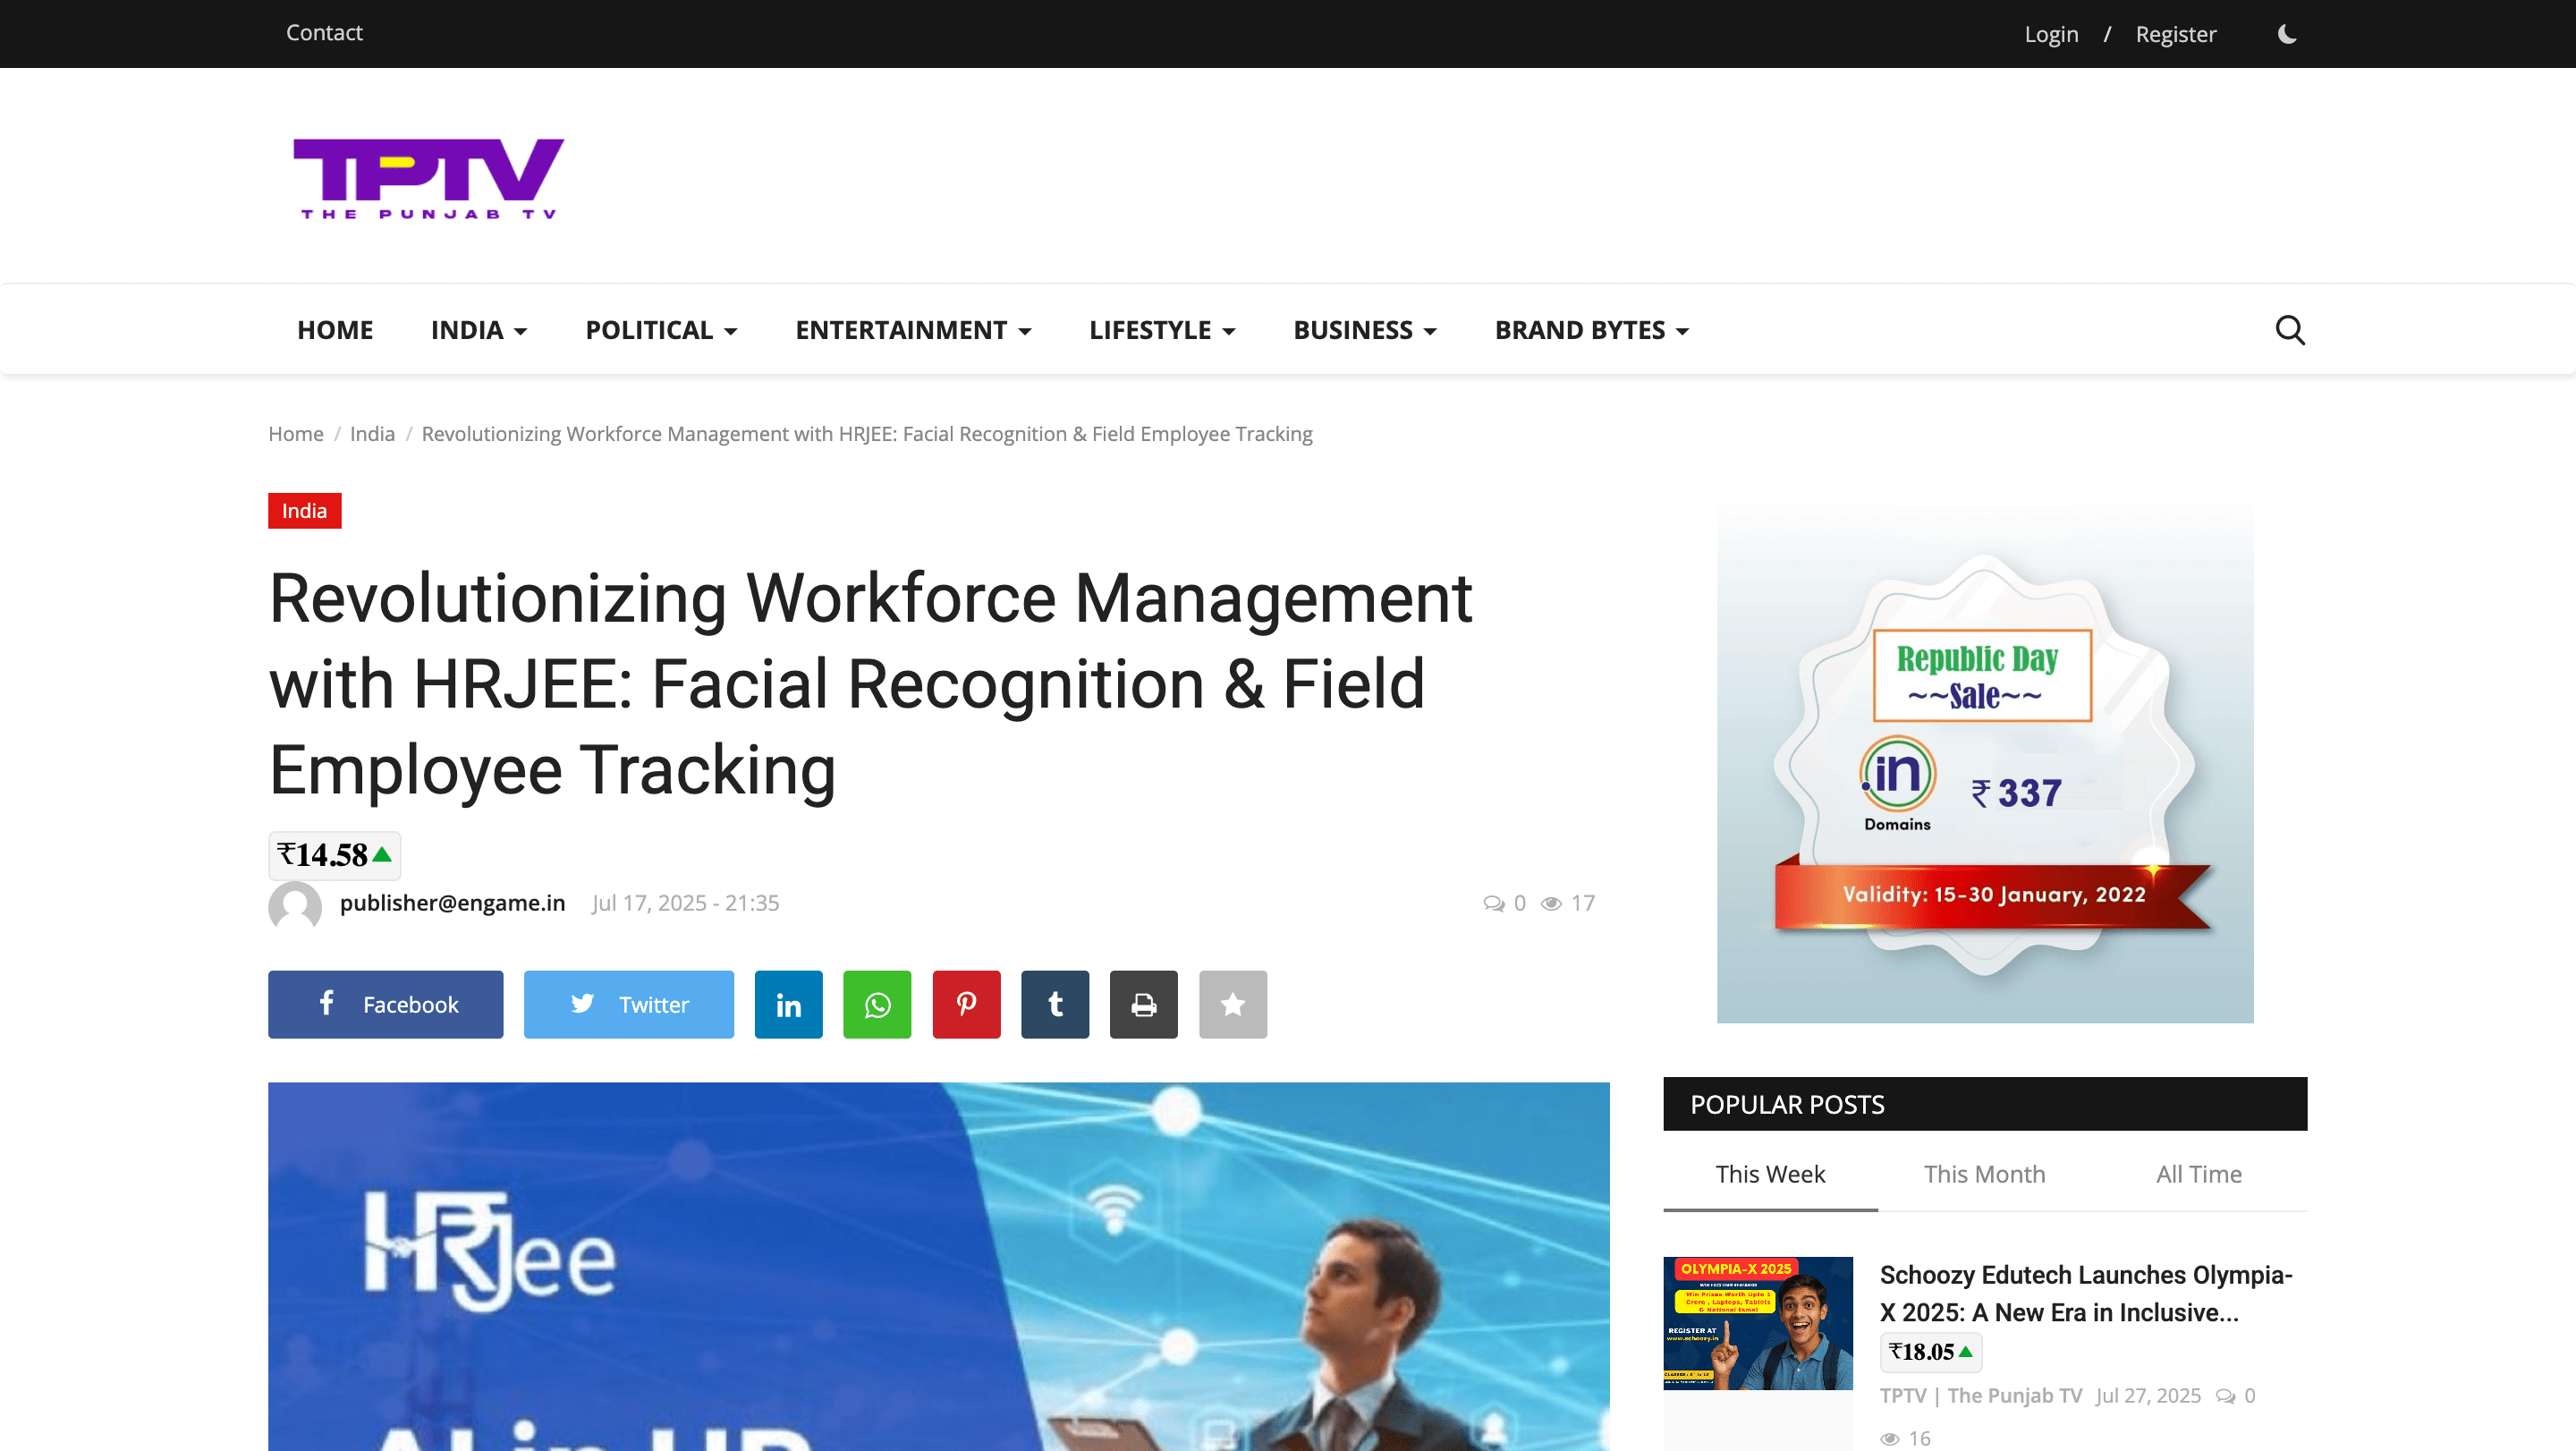Switch to This Month popular posts

coord(1984,1174)
